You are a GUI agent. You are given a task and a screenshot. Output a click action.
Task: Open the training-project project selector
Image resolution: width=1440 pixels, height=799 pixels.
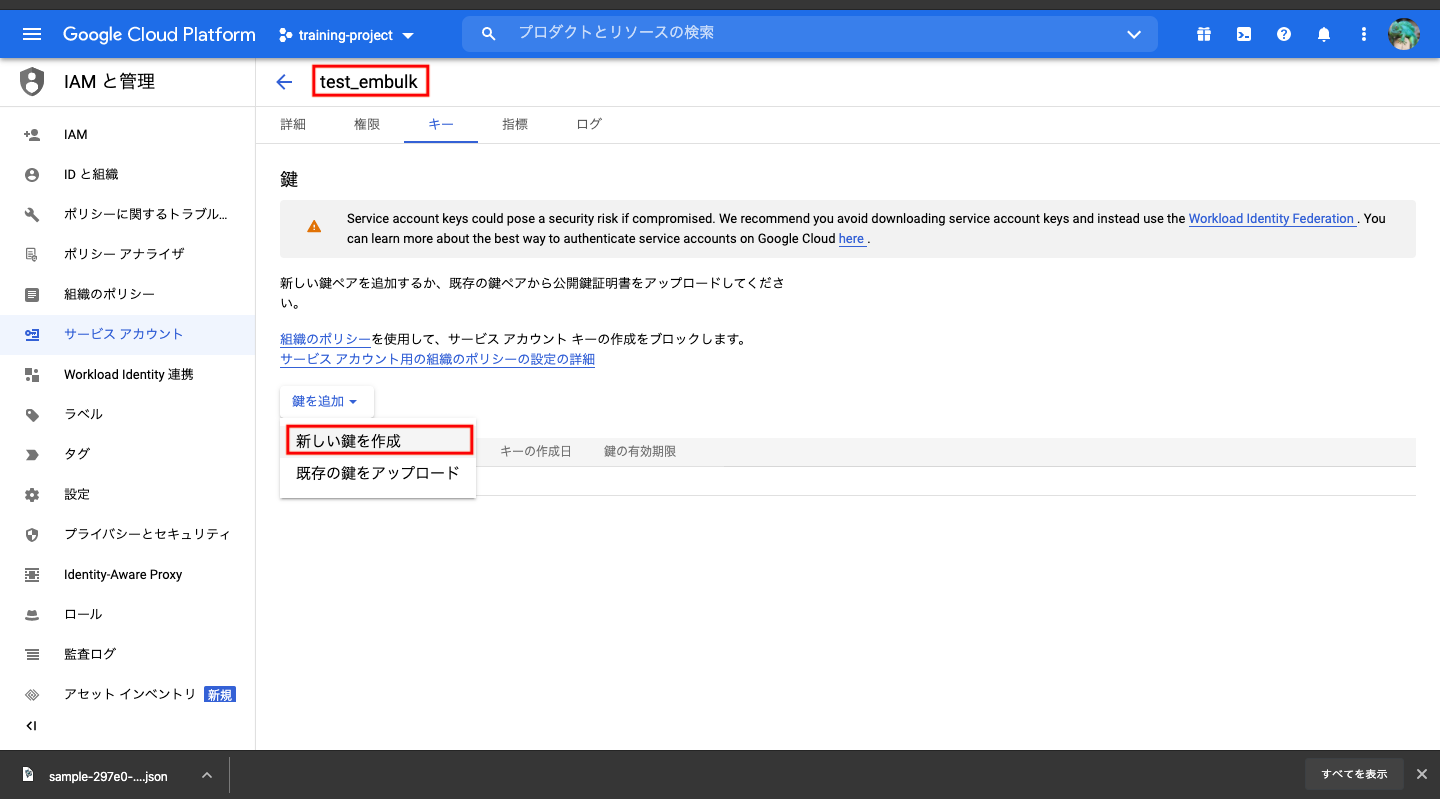click(345, 33)
